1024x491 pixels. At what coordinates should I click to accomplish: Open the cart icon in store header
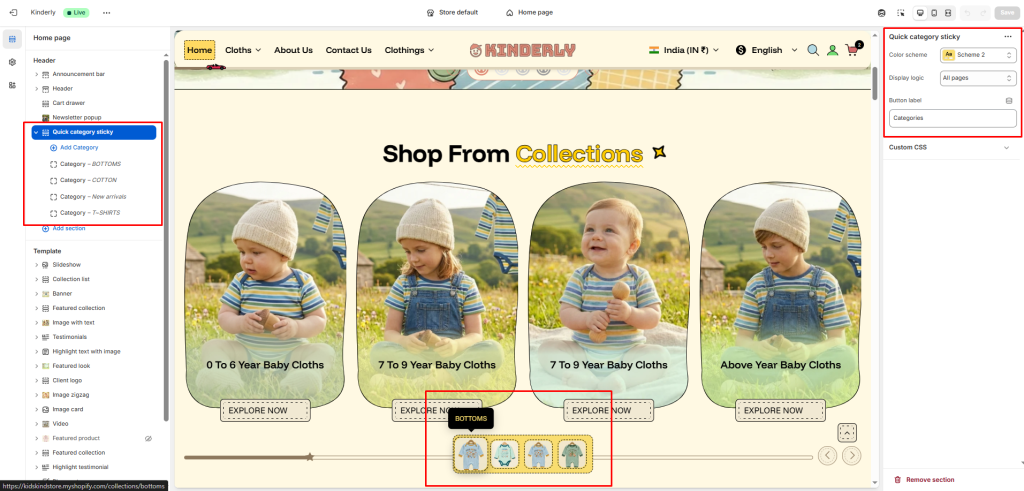[852, 50]
